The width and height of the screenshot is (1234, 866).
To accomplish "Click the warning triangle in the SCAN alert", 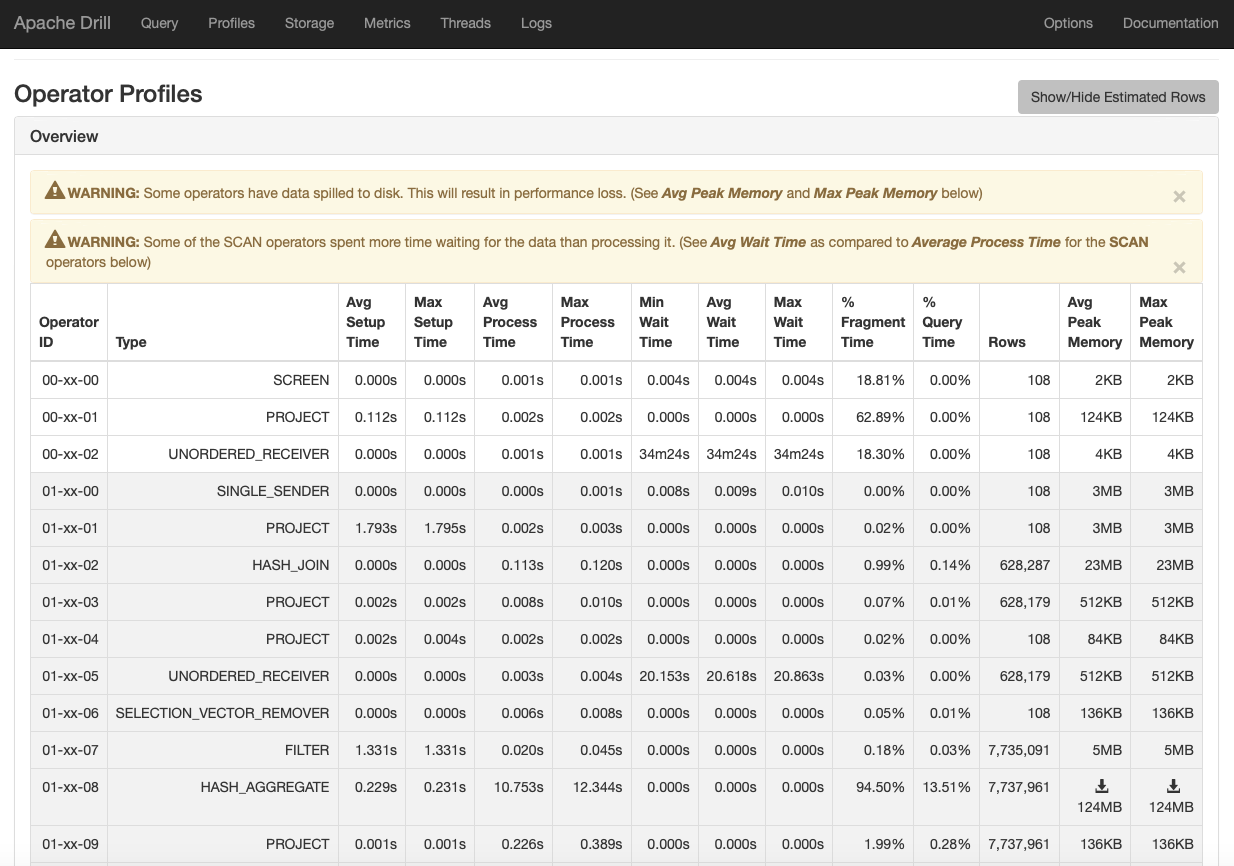I will click(x=55, y=240).
